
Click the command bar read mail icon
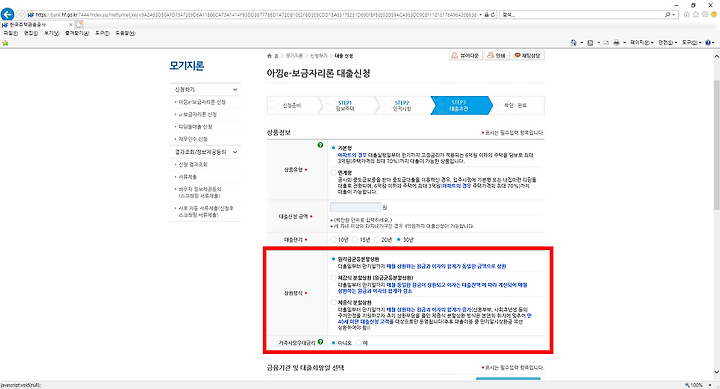606,42
